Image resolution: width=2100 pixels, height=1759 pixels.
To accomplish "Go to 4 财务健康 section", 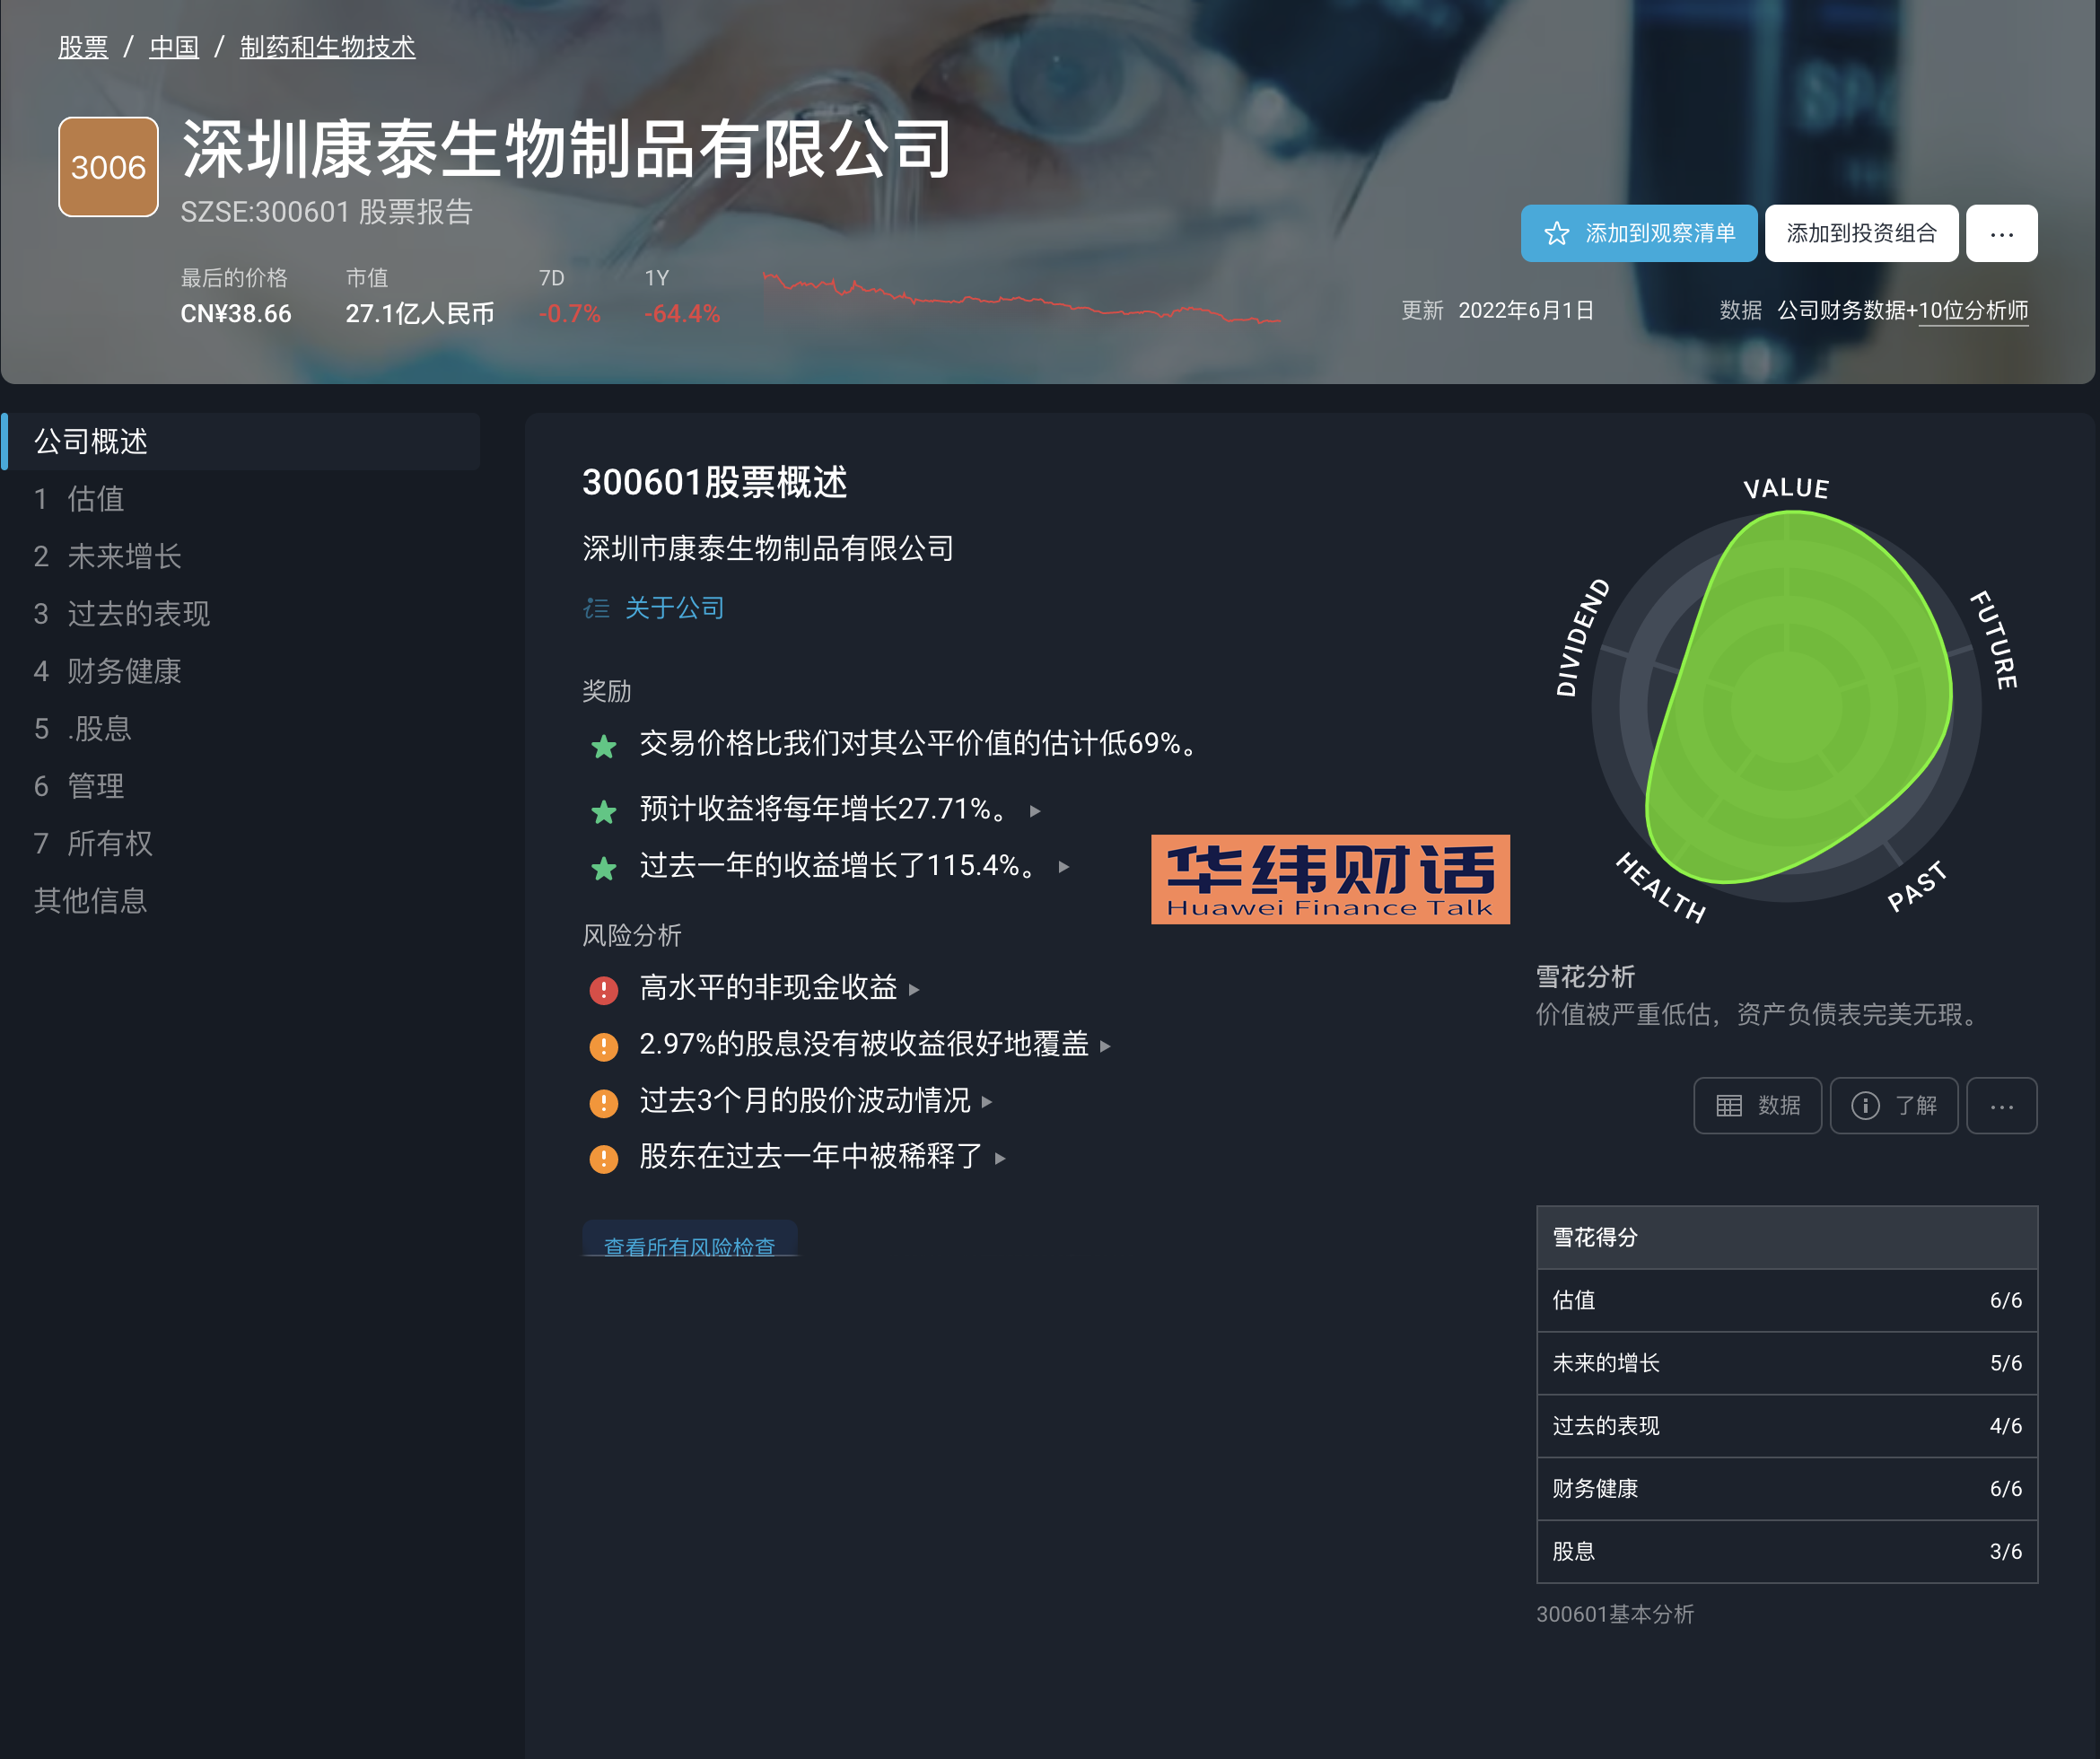I will tap(240, 671).
